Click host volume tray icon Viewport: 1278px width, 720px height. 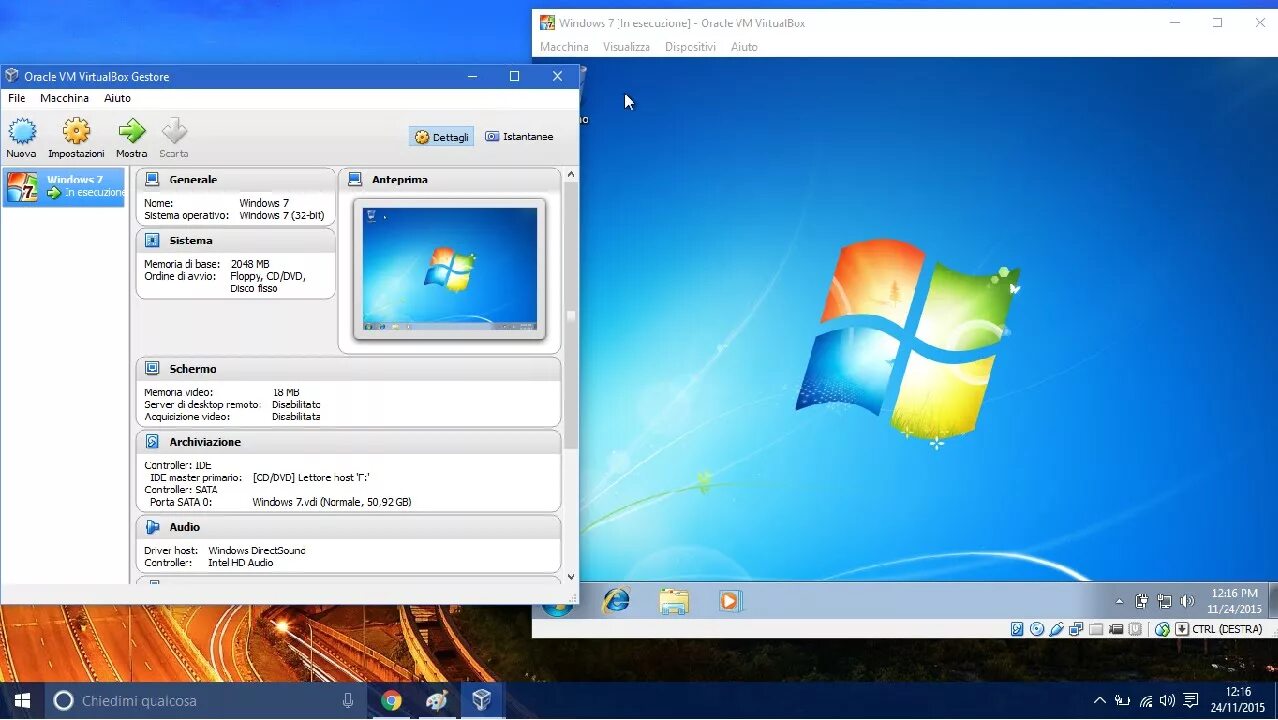tap(1167, 701)
